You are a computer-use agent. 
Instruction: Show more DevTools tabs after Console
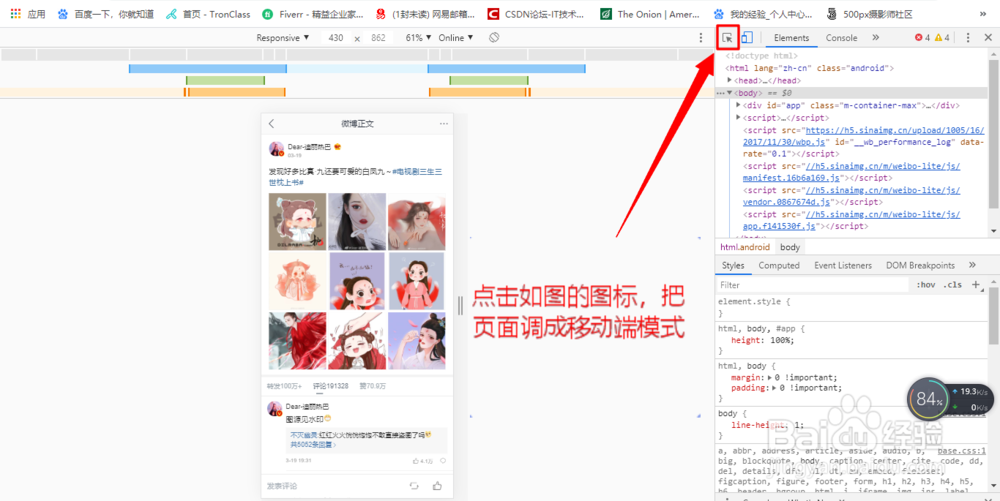click(876, 38)
